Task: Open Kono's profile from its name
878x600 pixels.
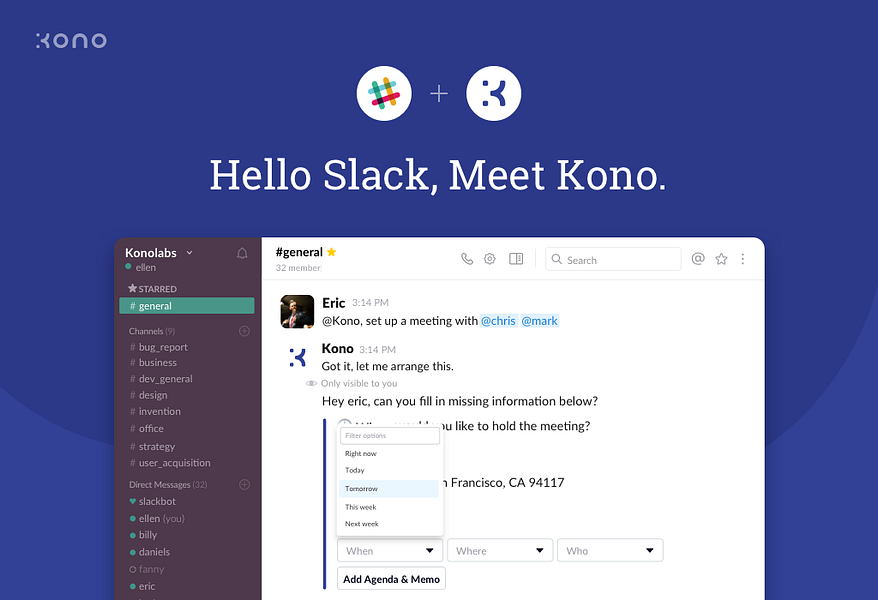Action: click(x=337, y=349)
